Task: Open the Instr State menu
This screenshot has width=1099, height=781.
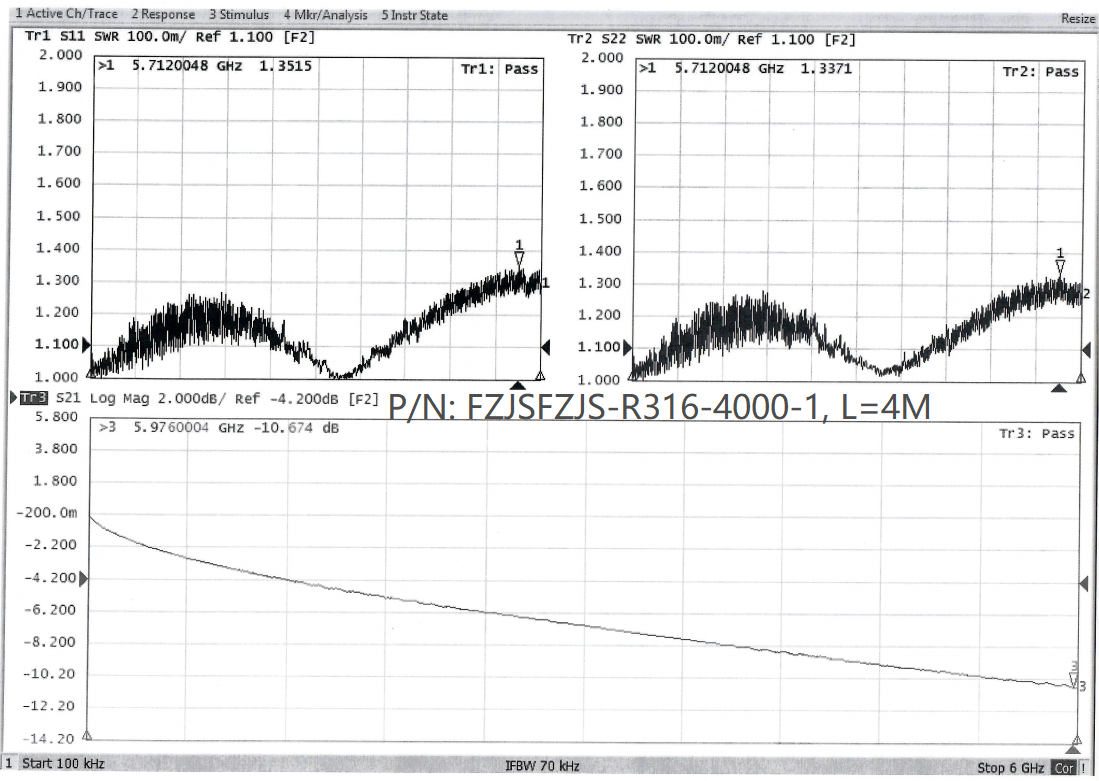Action: pyautogui.click(x=414, y=15)
